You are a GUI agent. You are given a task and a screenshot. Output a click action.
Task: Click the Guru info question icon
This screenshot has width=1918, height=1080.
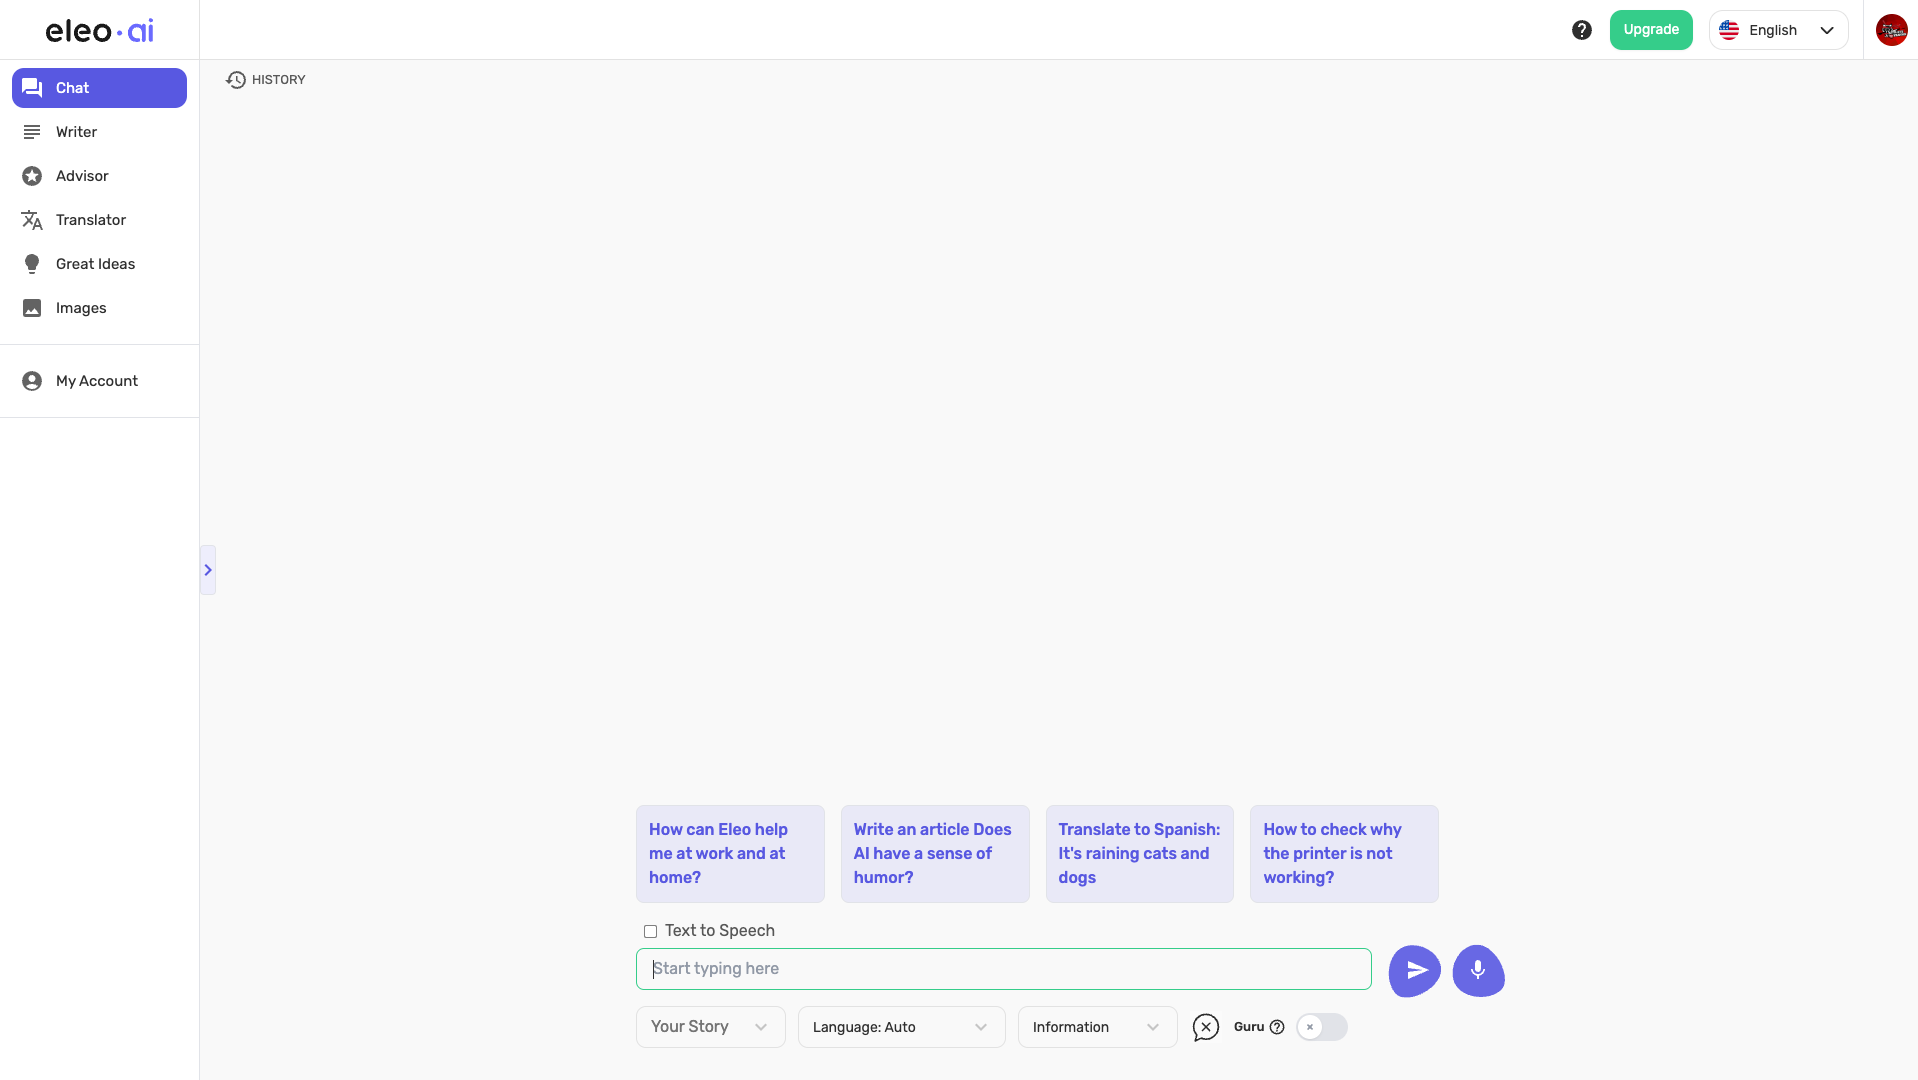coord(1277,1027)
